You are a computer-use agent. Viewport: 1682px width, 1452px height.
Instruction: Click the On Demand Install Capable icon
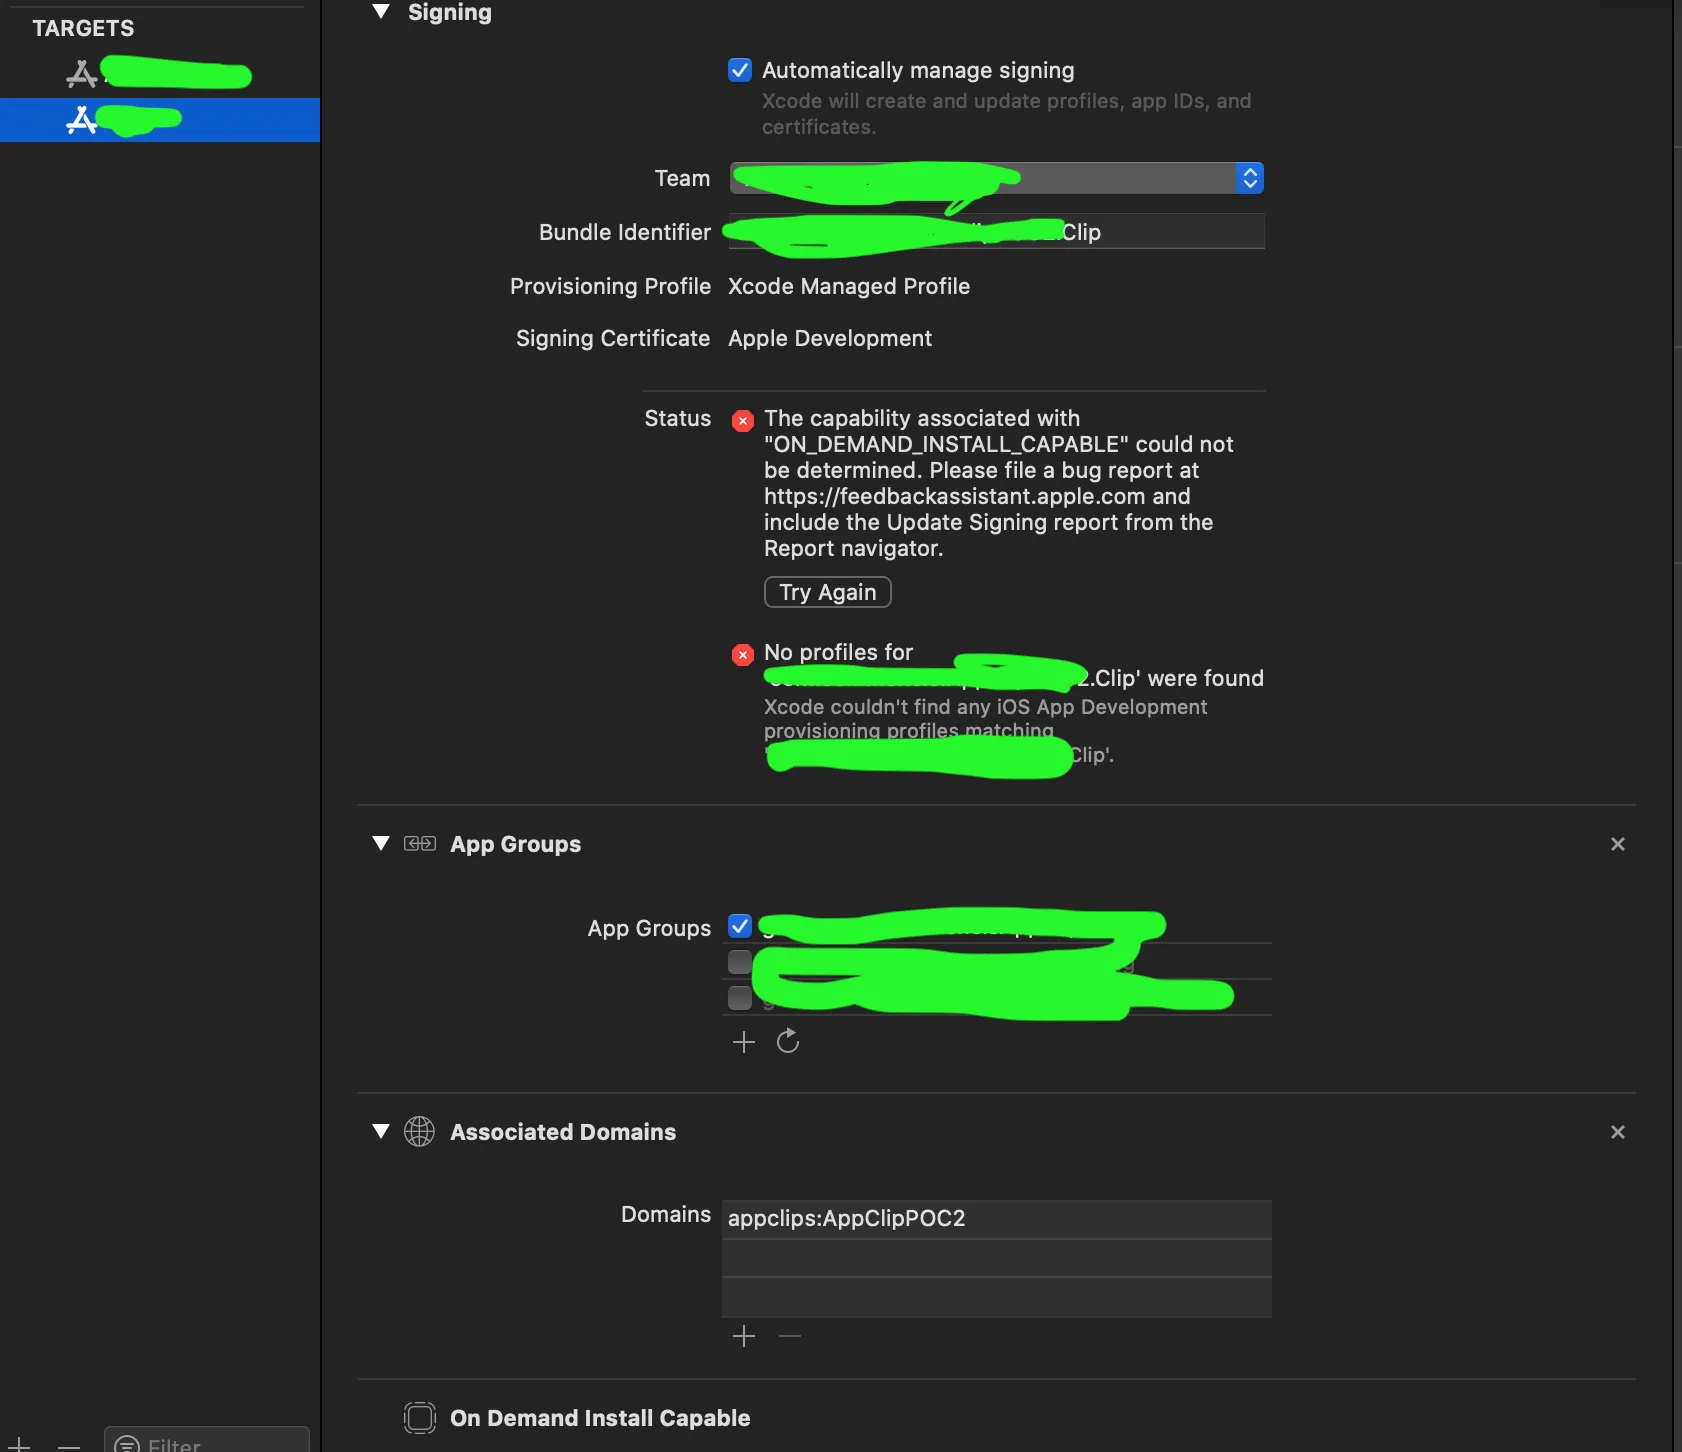click(x=419, y=1418)
